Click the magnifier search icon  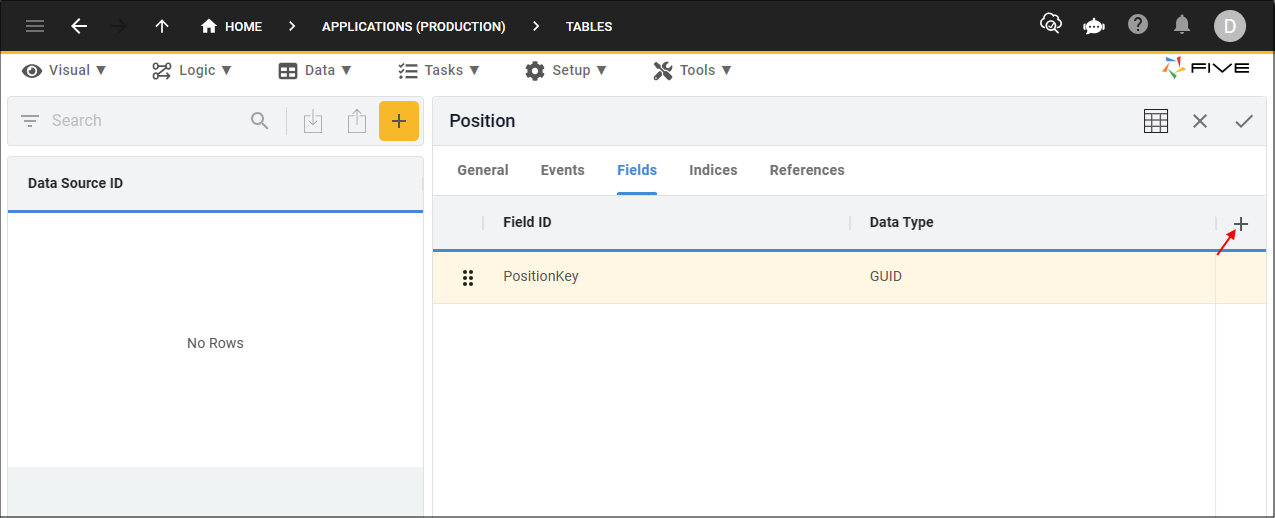click(260, 121)
